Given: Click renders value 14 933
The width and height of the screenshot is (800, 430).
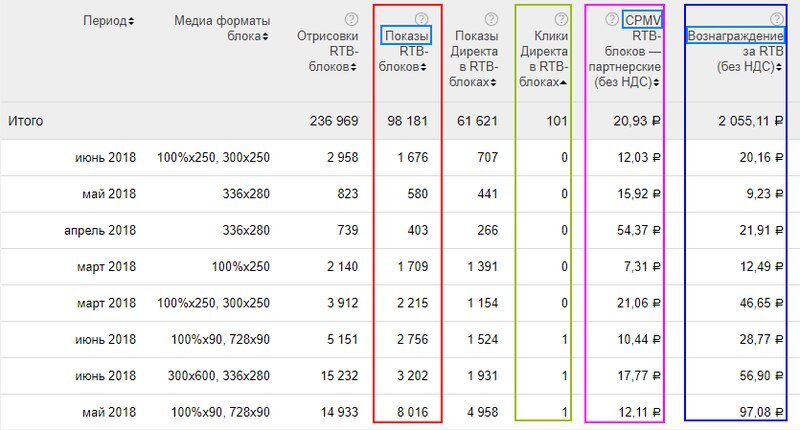Looking at the screenshot, I should pyautogui.click(x=340, y=412).
